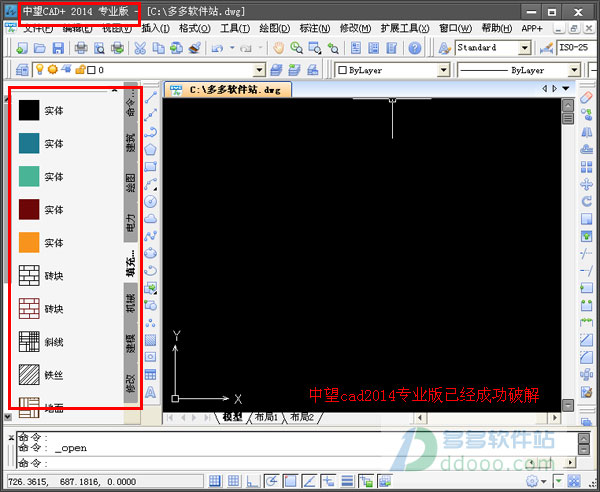The width and height of the screenshot is (600, 492).
Task: Expand the Undo history dropdown arrow
Action: point(232,48)
